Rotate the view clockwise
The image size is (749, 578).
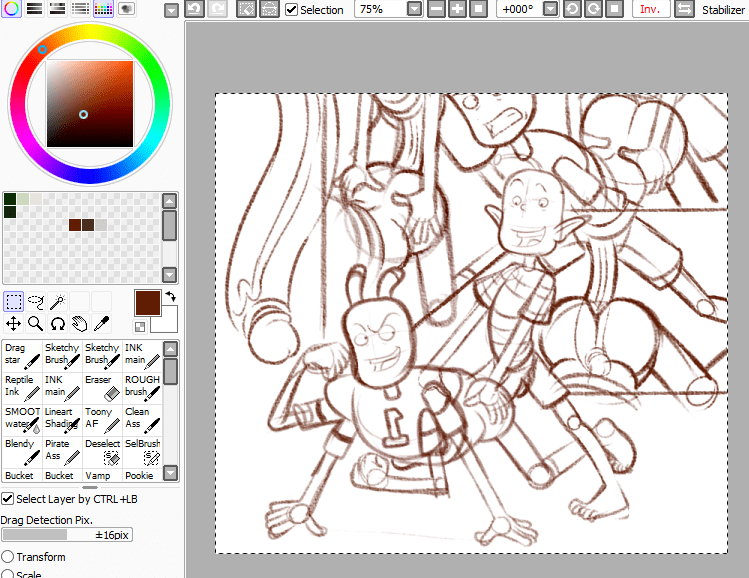(594, 9)
